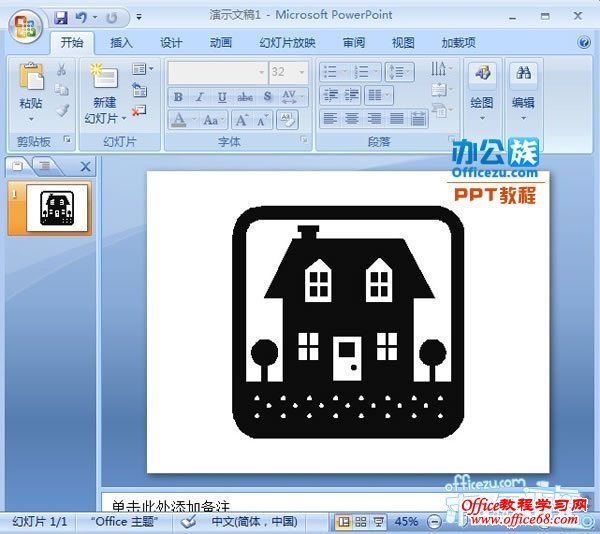Select slide 1 thumbnail in pane
This screenshot has width=600, height=534.
coord(57,208)
